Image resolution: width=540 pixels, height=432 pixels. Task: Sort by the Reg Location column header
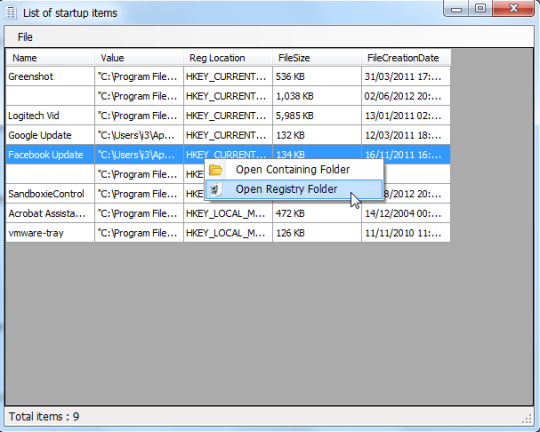228,58
